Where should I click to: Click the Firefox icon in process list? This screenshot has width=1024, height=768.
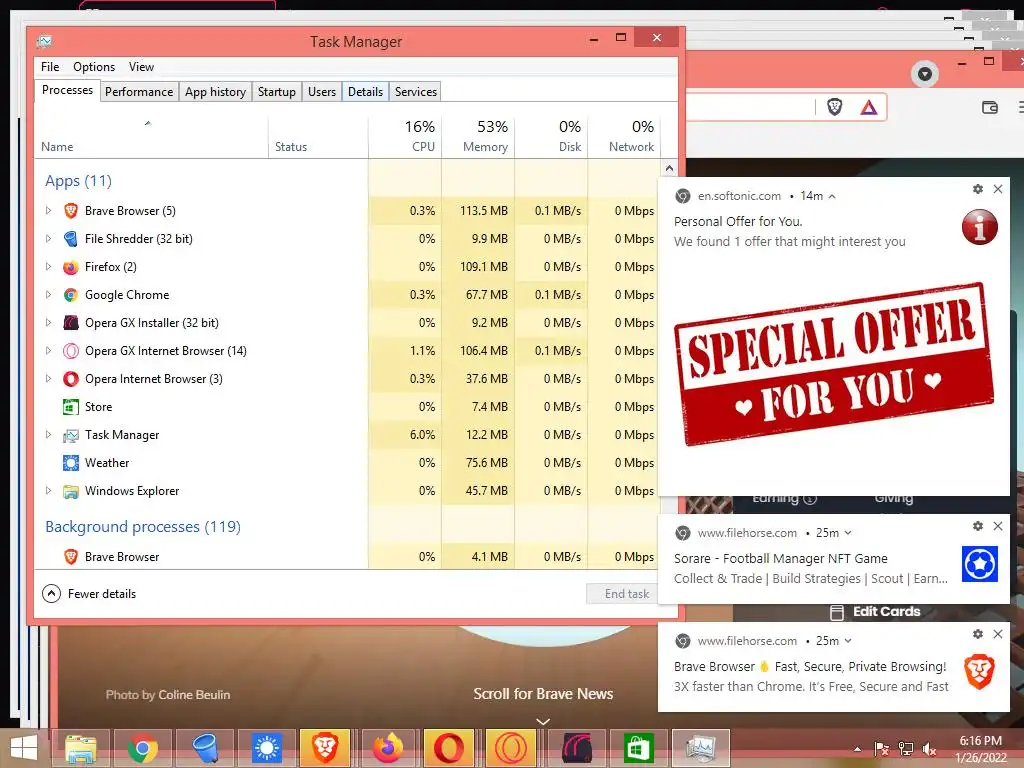71,266
